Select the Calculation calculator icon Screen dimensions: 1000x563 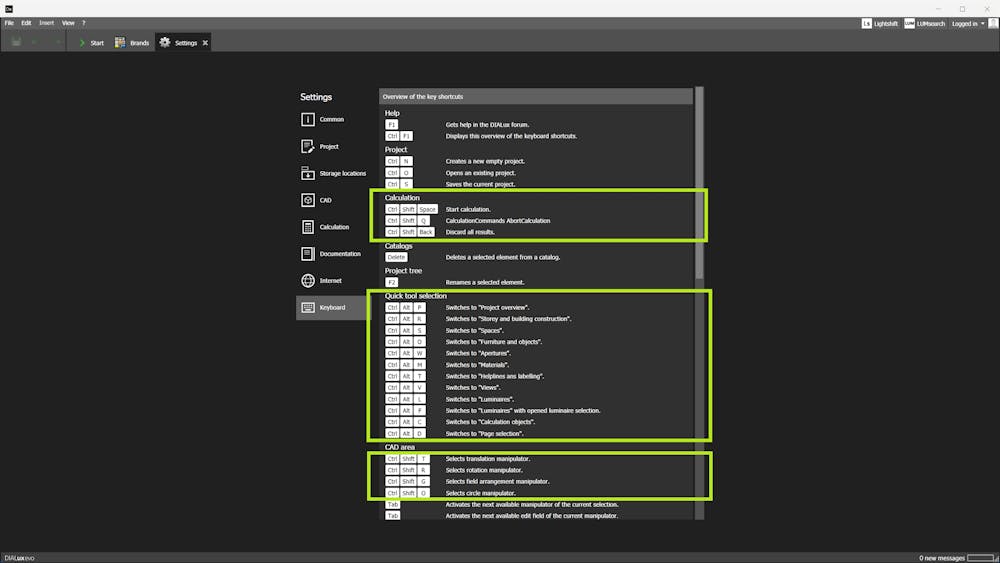[x=307, y=226]
